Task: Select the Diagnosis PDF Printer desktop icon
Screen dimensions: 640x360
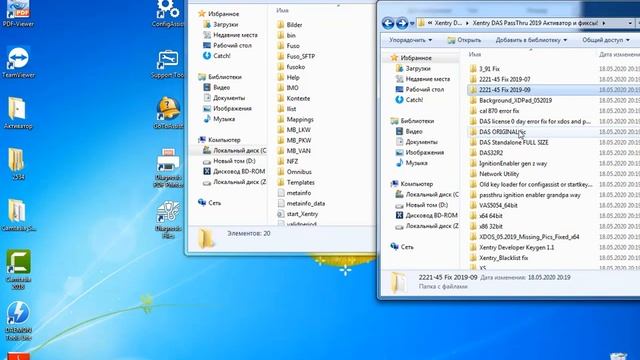Action: (x=168, y=168)
